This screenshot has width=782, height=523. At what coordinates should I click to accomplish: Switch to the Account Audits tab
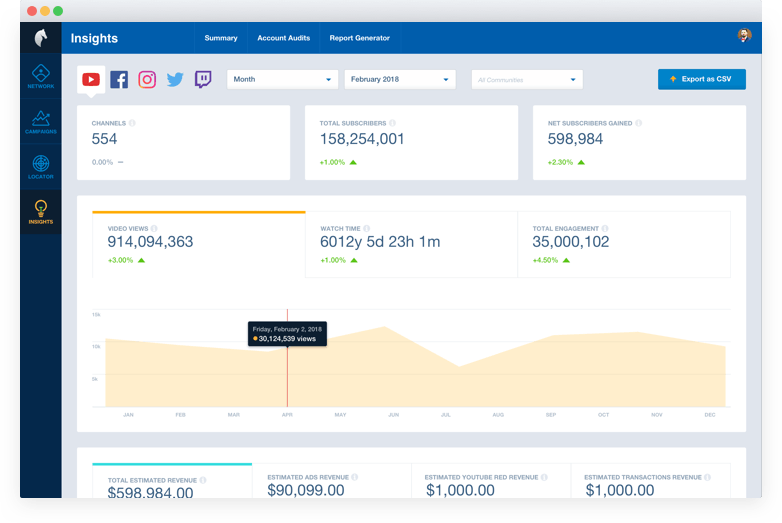click(x=283, y=38)
